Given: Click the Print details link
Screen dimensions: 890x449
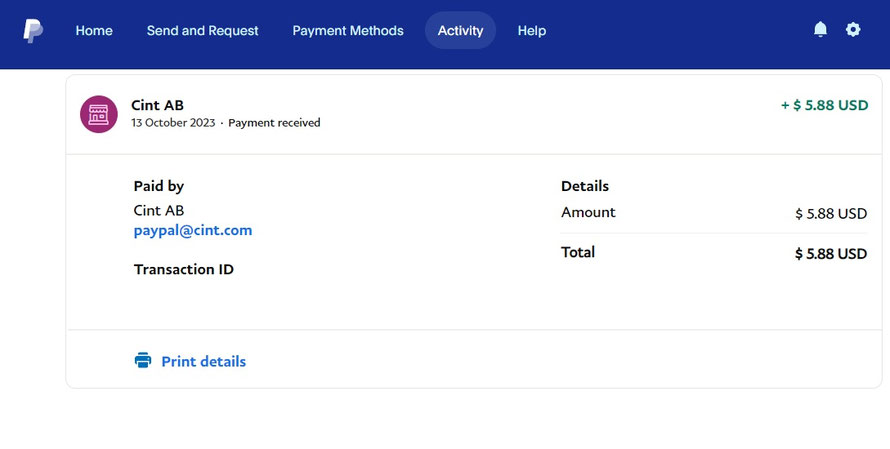Looking at the screenshot, I should click(204, 362).
